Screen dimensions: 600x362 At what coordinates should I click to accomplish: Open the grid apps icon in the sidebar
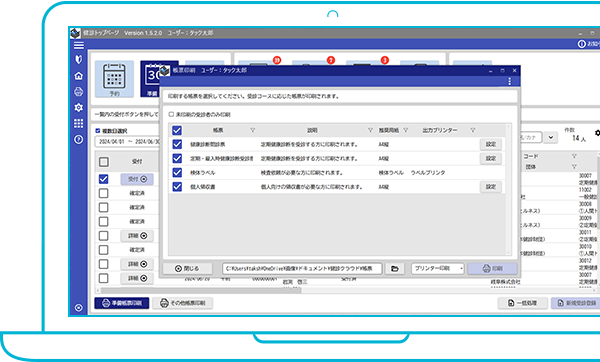tap(78, 123)
